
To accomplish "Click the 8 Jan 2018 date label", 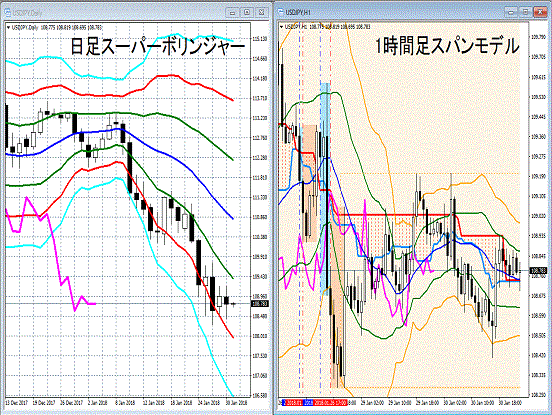I will pos(124,402).
